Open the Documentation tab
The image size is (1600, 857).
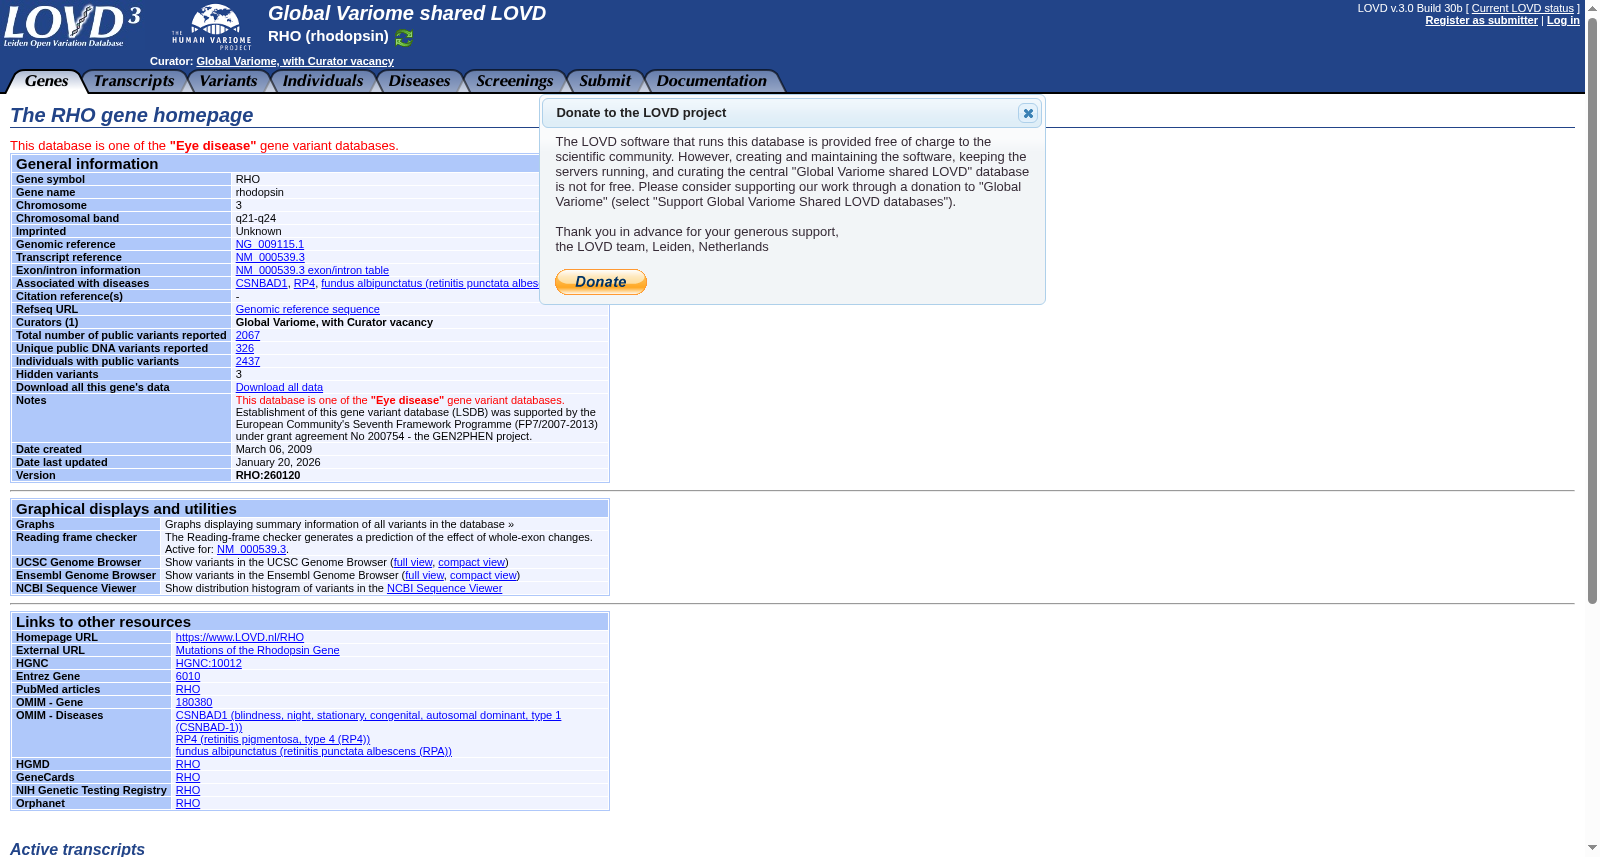pos(711,81)
